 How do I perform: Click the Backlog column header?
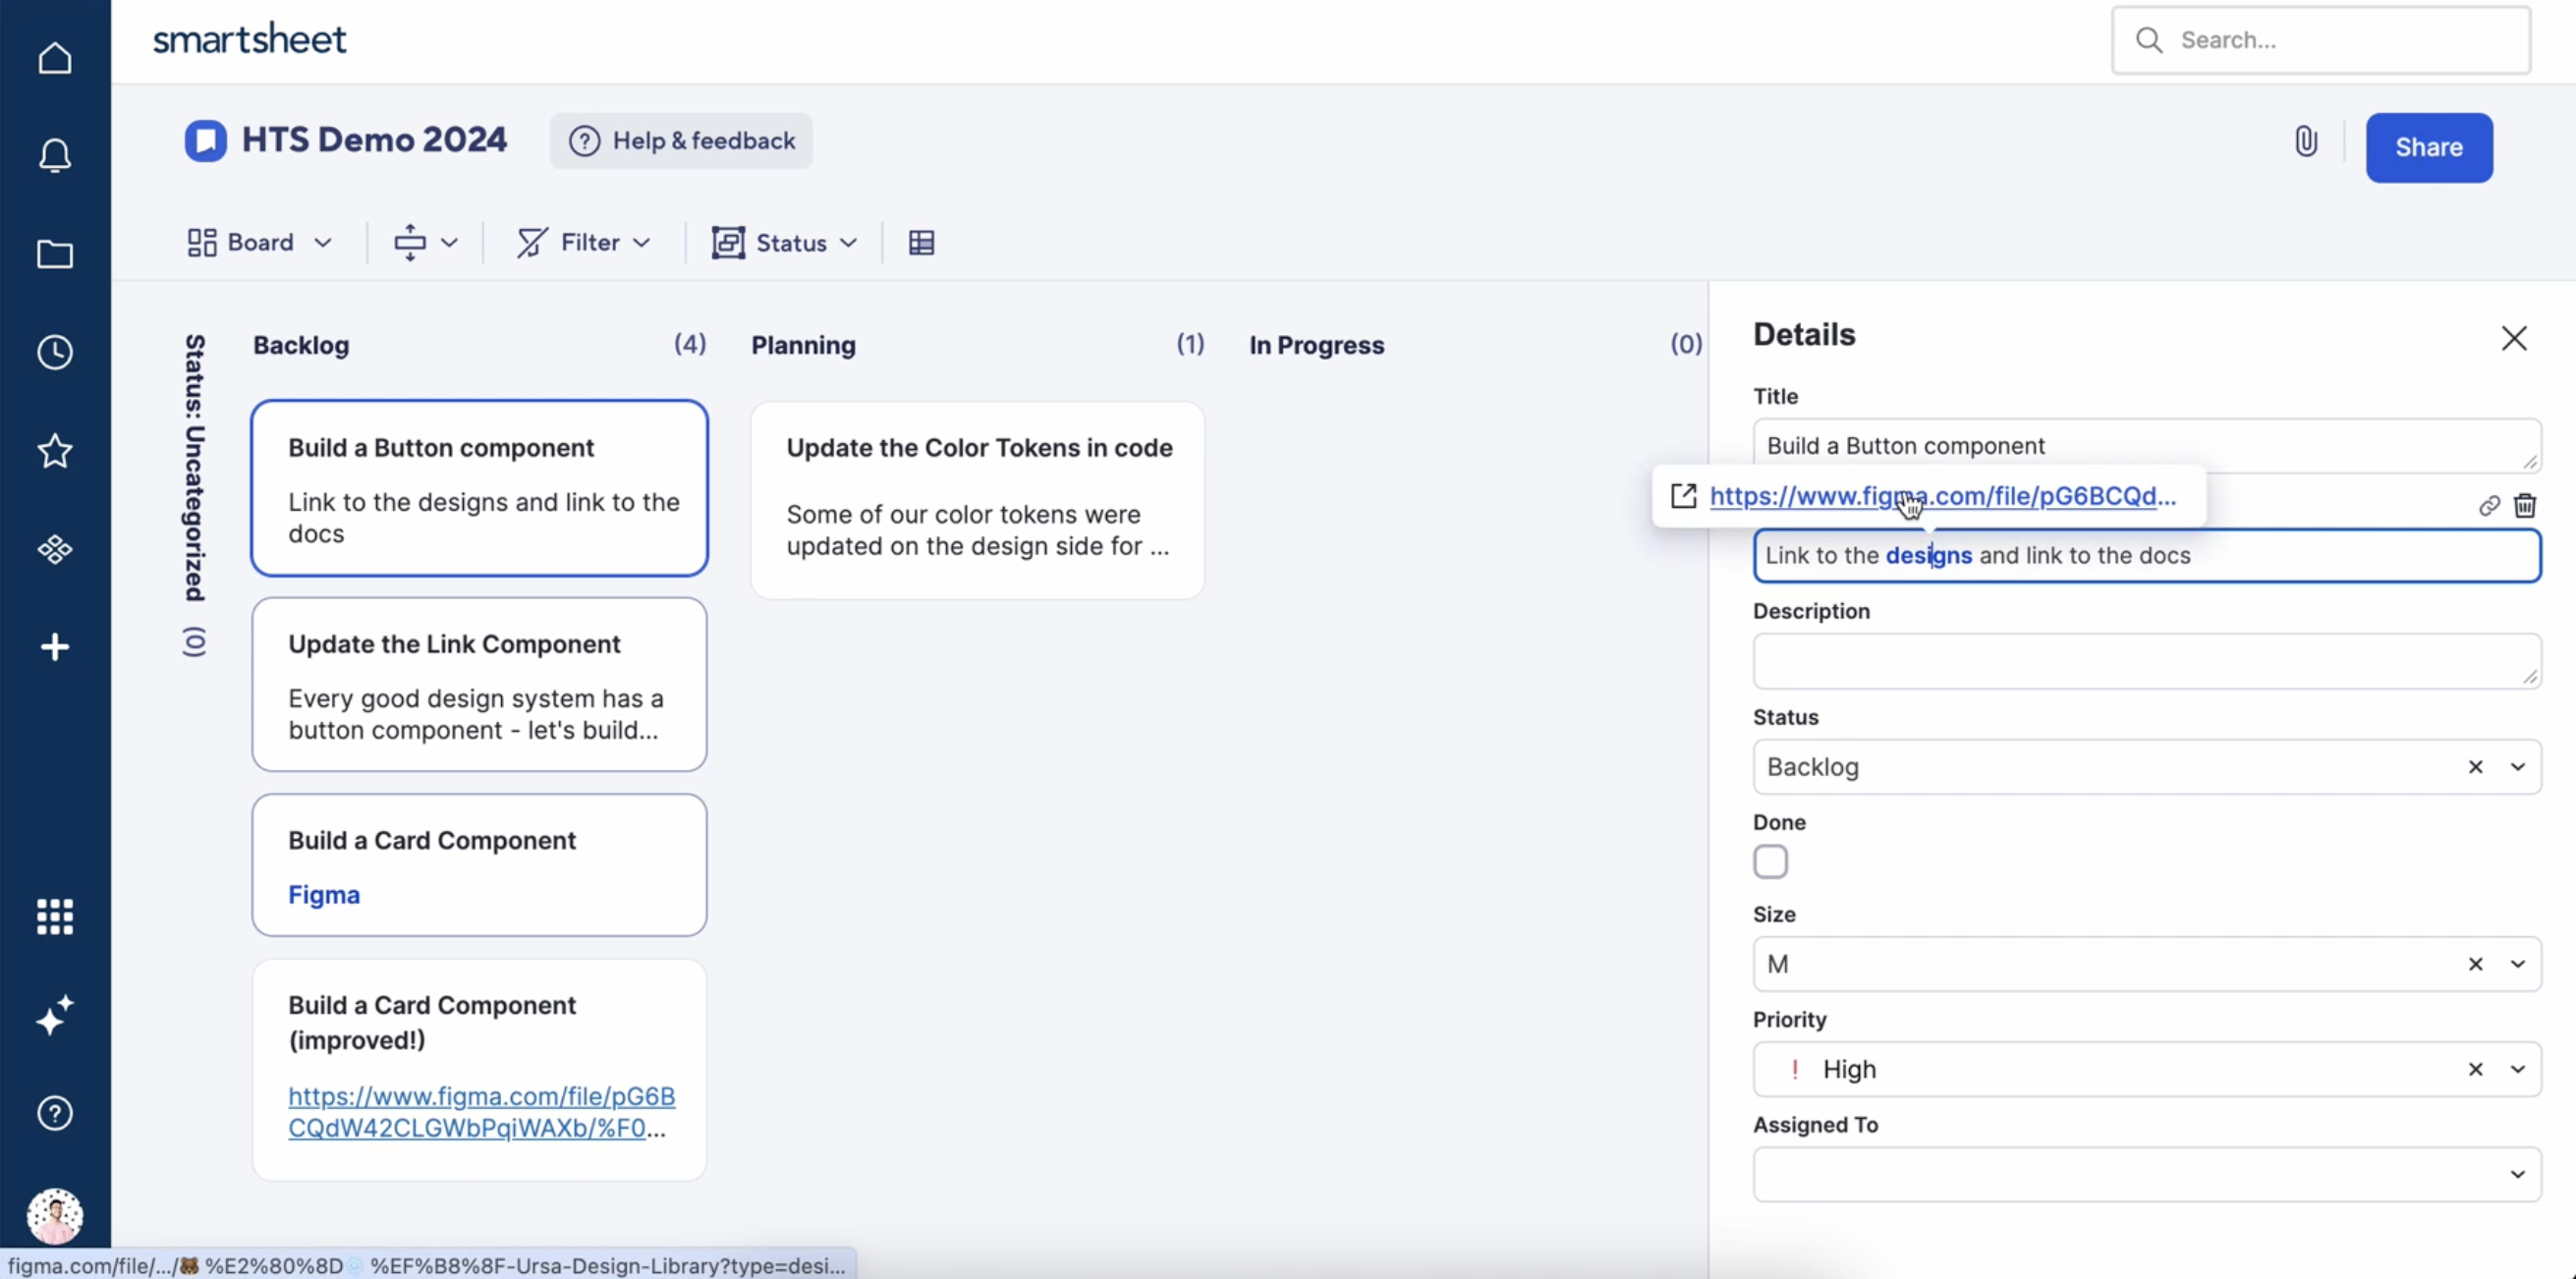pyautogui.click(x=301, y=345)
